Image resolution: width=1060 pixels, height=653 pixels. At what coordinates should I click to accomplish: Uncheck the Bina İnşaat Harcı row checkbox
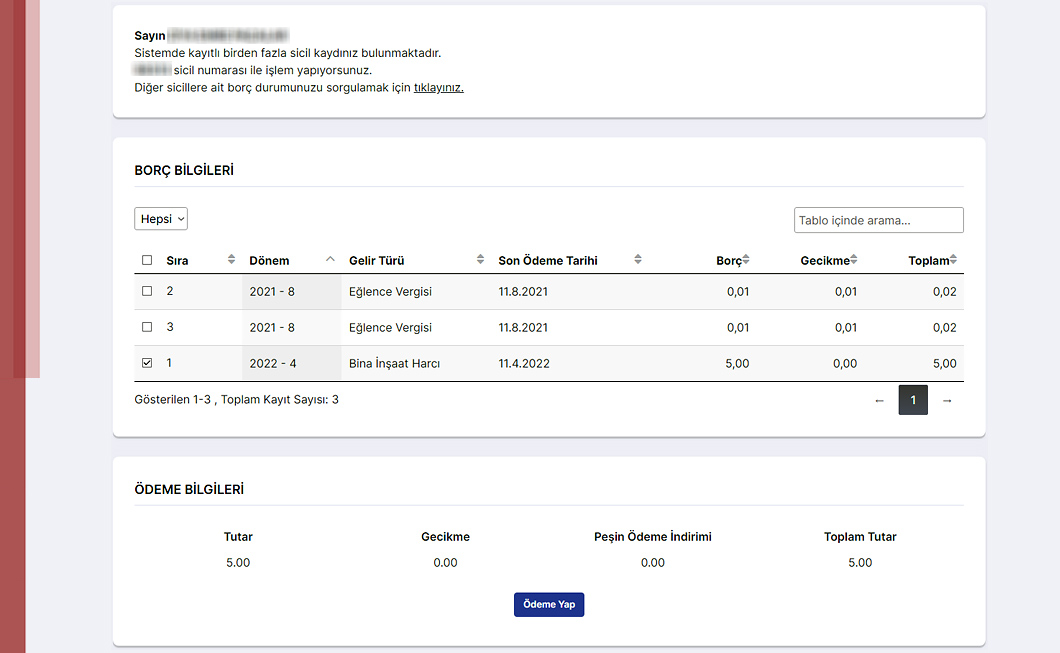point(147,363)
